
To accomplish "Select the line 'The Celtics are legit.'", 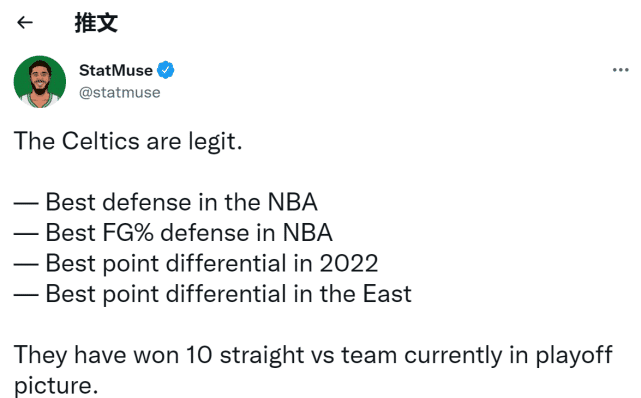I will tap(128, 141).
